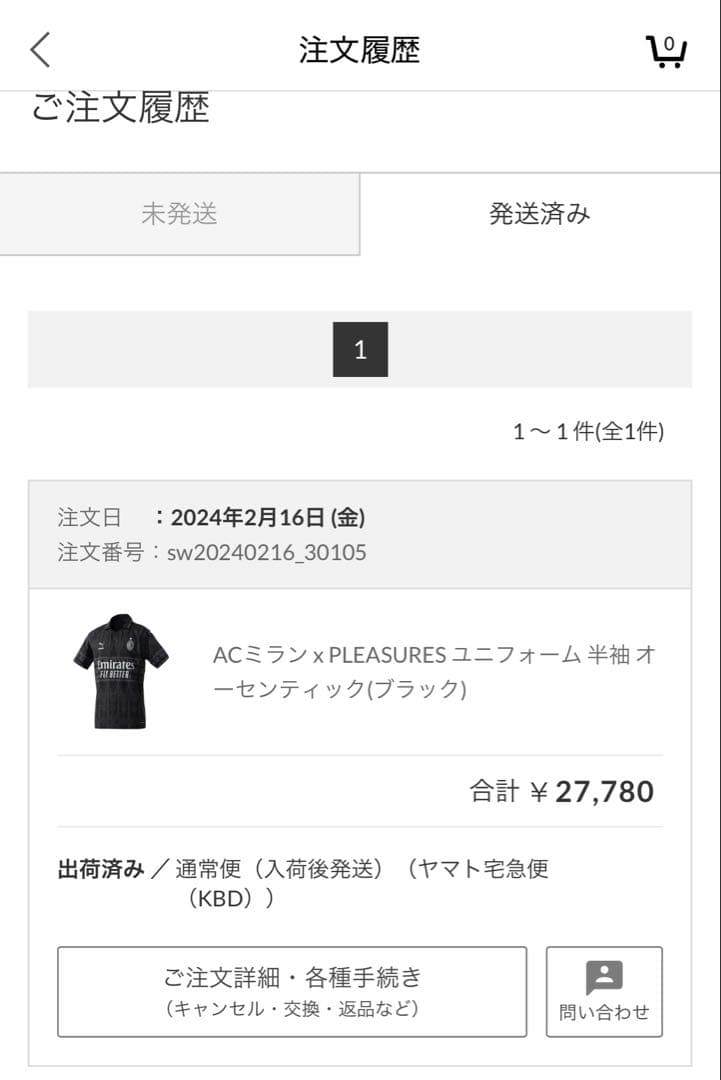Viewport: 721px width, 1080px height.
Task: Select the 発送済み tab
Action: [x=540, y=212]
